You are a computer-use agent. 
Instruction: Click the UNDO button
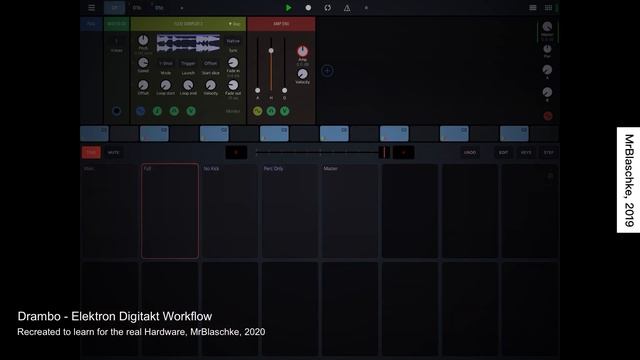pos(470,153)
